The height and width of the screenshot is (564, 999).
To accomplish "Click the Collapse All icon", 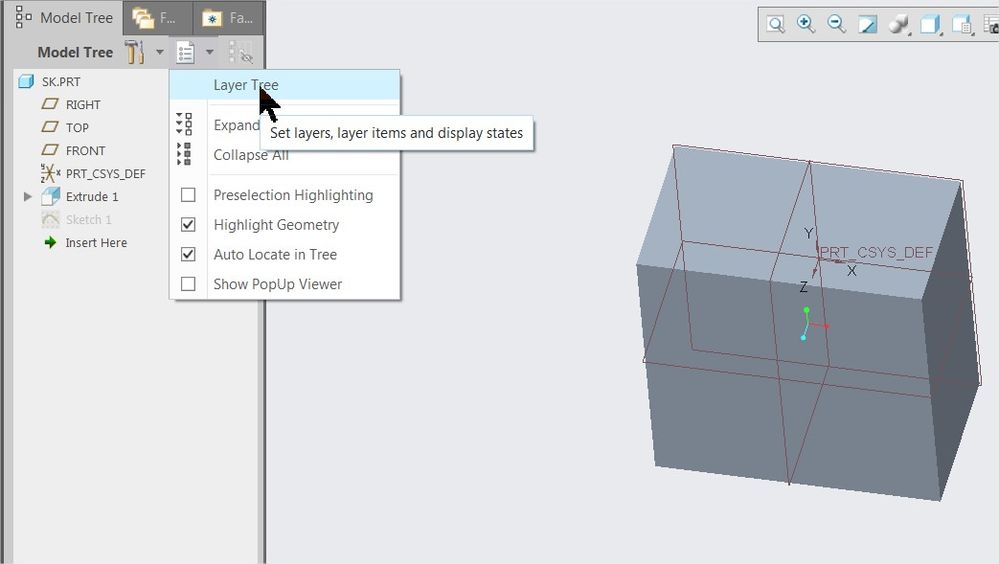I will point(184,154).
